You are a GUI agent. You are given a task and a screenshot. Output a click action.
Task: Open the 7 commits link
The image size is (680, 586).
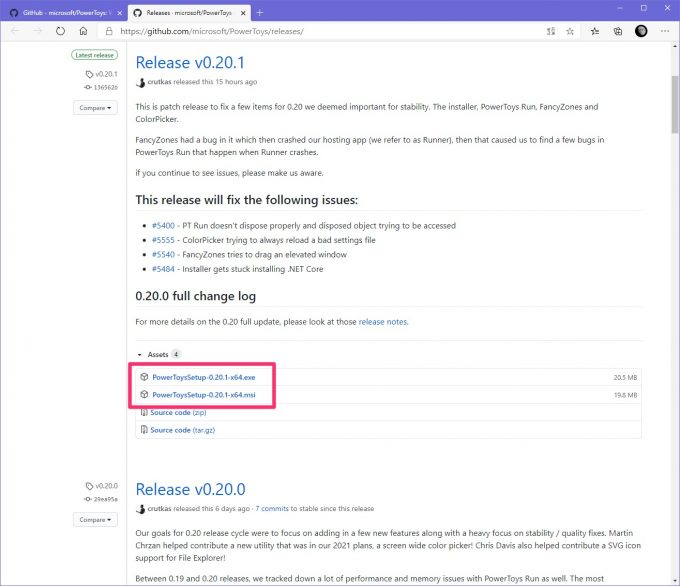coord(272,509)
